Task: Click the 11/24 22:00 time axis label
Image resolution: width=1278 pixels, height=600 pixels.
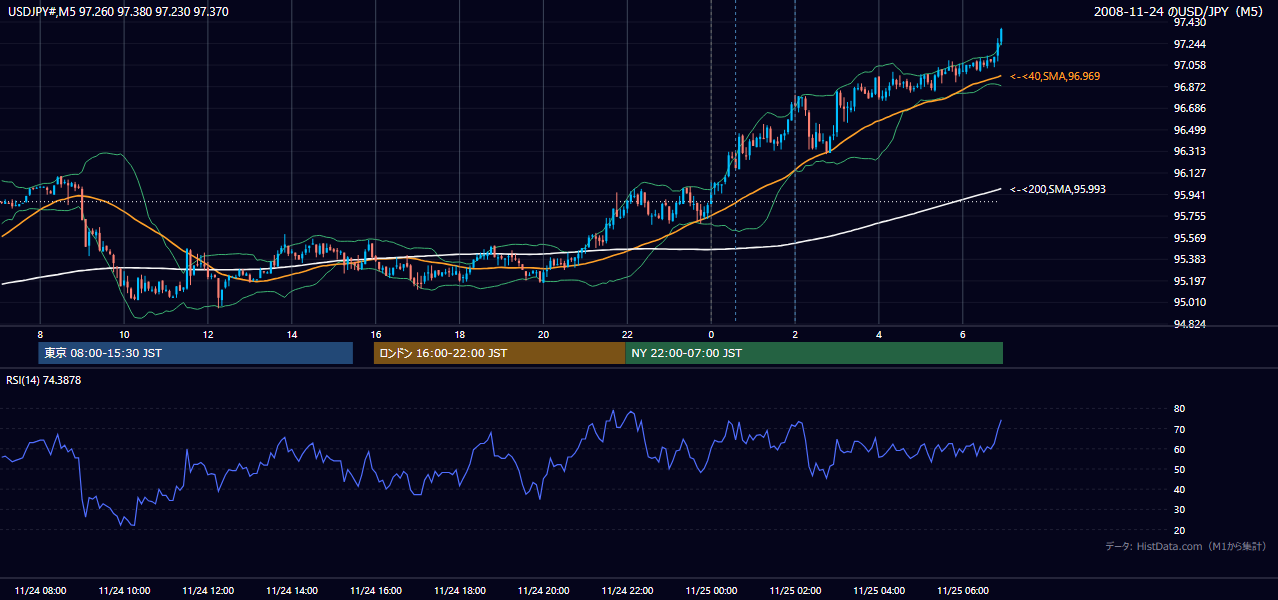Action: coord(628,590)
